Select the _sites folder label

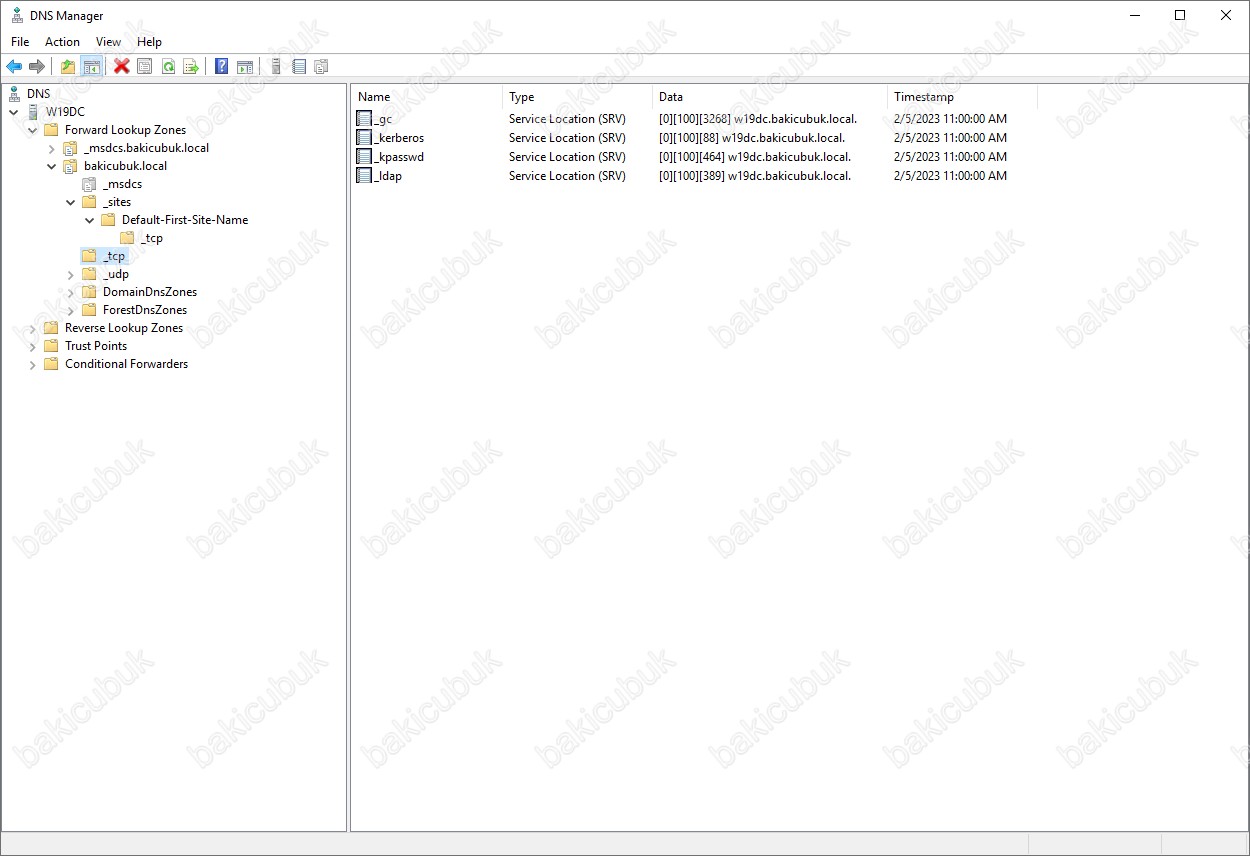tap(117, 202)
